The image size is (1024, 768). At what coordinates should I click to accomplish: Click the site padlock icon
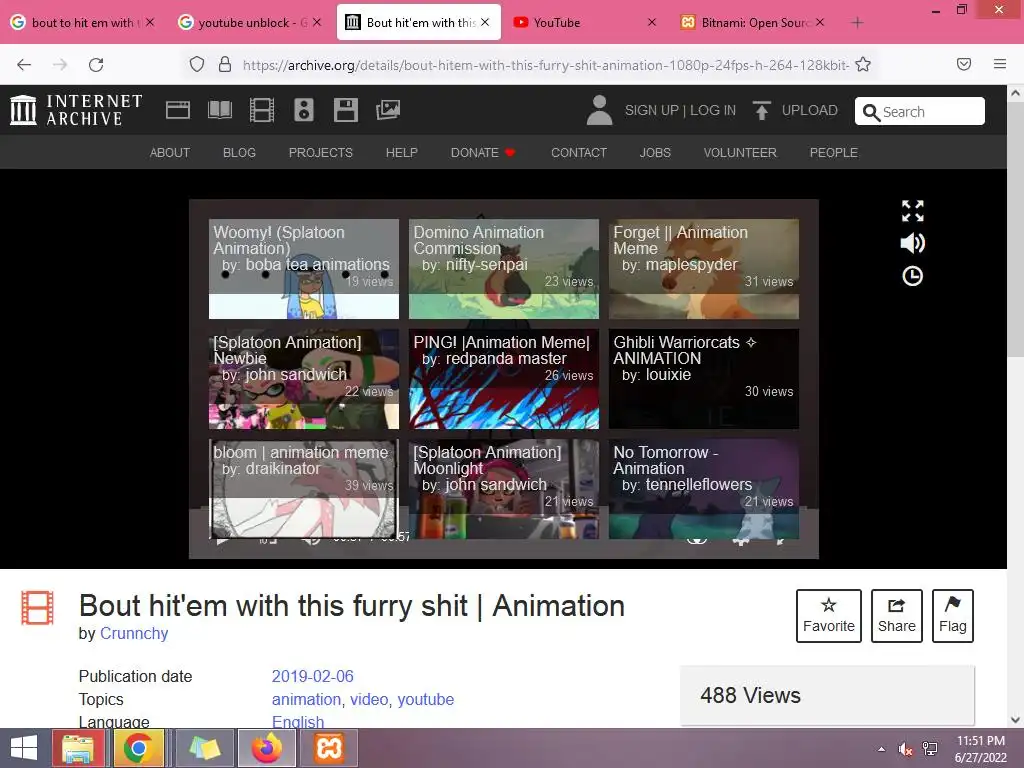pos(225,64)
